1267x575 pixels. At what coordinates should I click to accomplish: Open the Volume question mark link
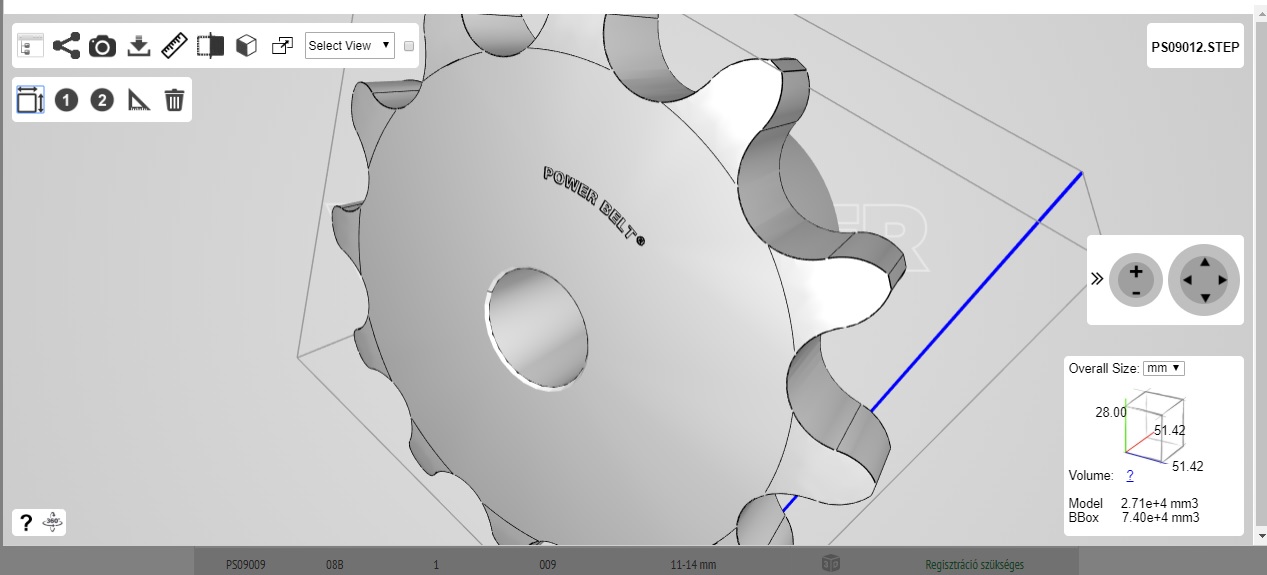coord(1130,476)
